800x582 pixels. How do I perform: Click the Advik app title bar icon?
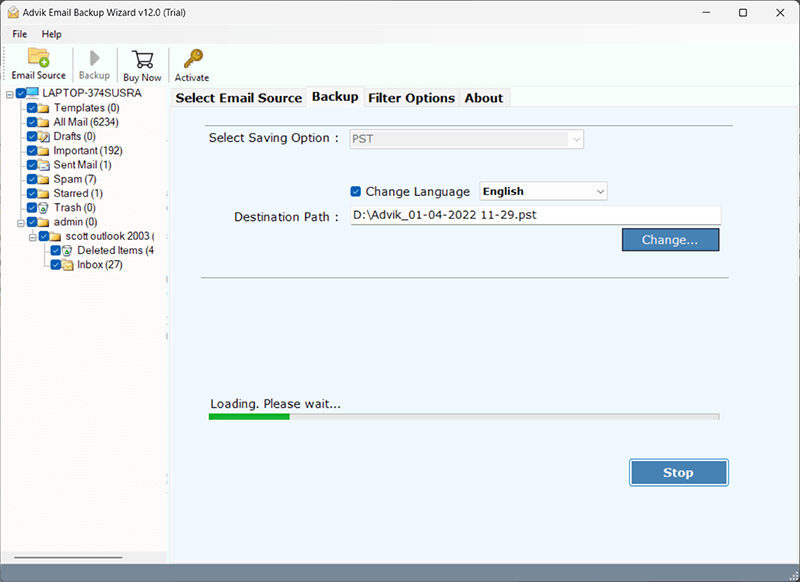[13, 13]
